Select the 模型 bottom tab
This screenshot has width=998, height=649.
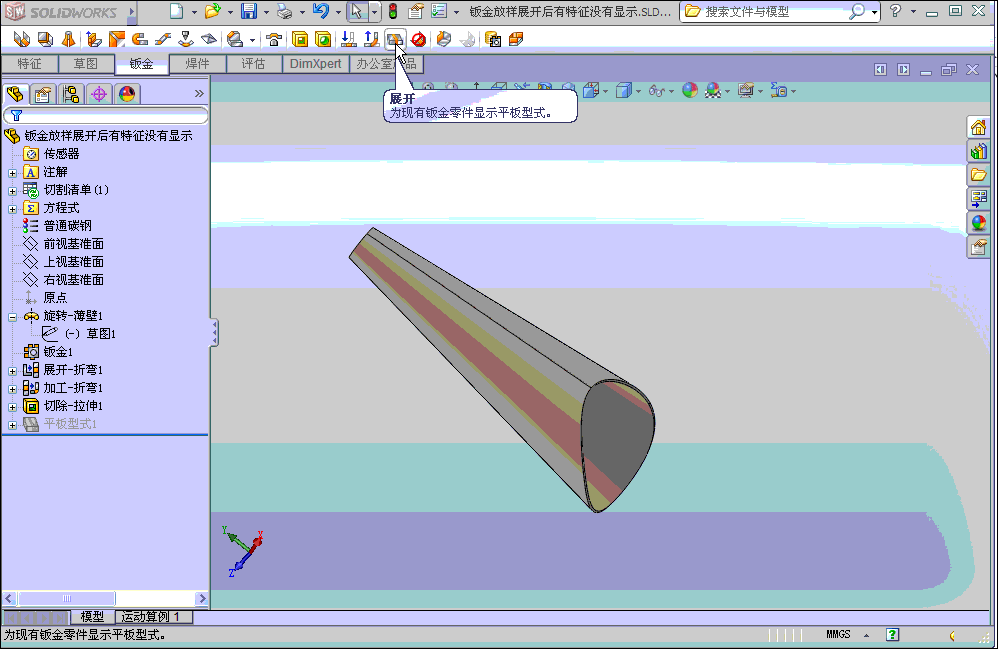(92, 617)
